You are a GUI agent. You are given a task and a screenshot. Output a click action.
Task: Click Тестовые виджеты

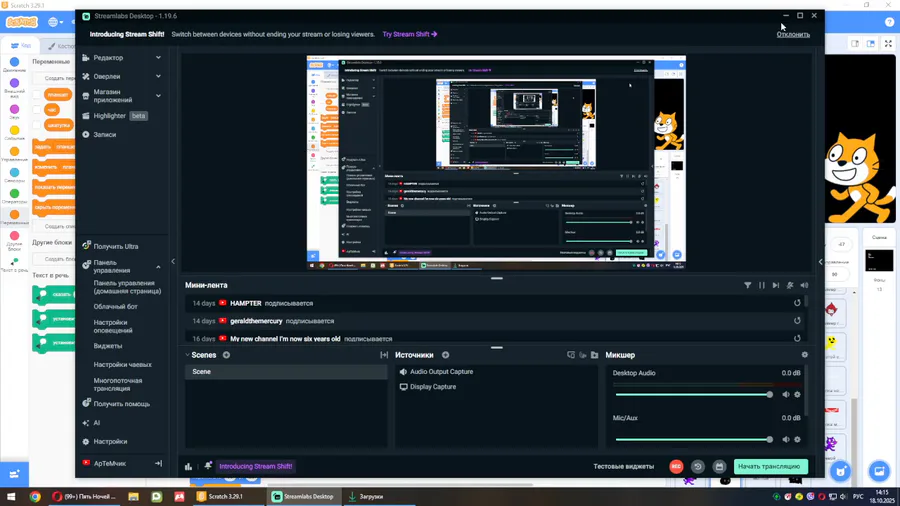tap(623, 466)
